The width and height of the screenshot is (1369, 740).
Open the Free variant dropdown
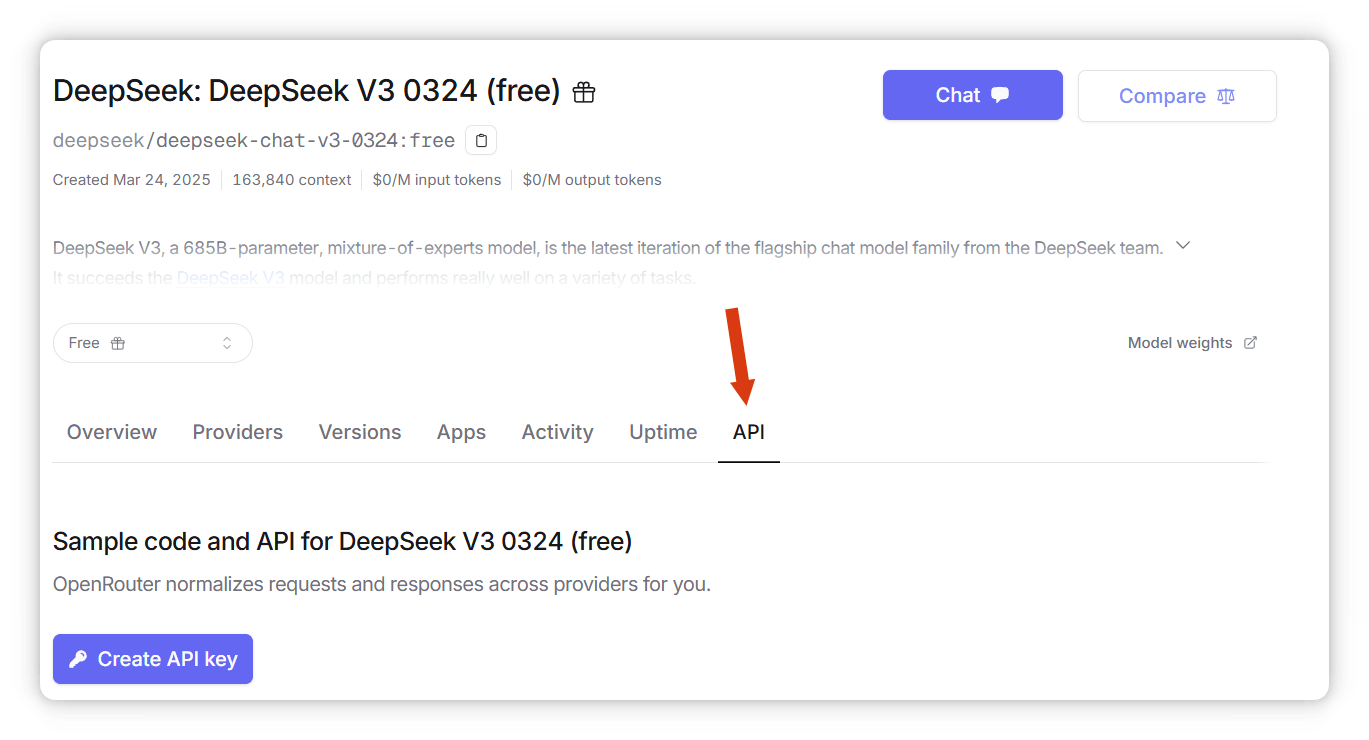click(153, 343)
